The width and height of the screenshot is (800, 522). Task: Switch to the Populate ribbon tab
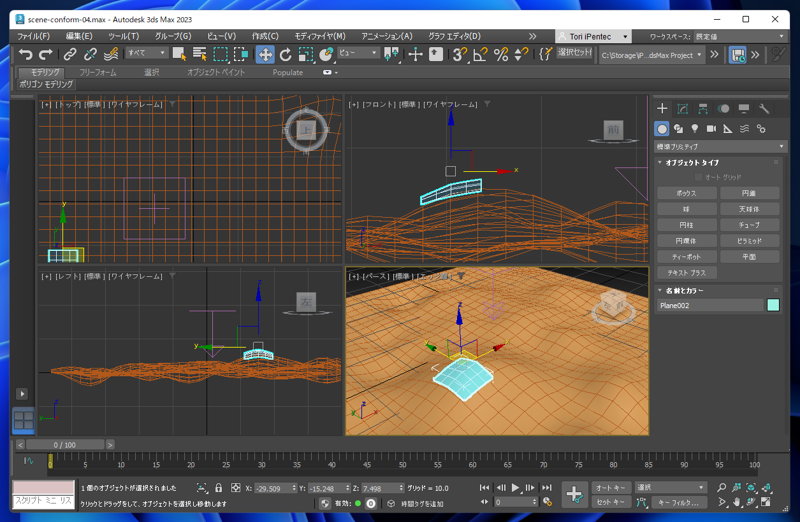[x=288, y=72]
